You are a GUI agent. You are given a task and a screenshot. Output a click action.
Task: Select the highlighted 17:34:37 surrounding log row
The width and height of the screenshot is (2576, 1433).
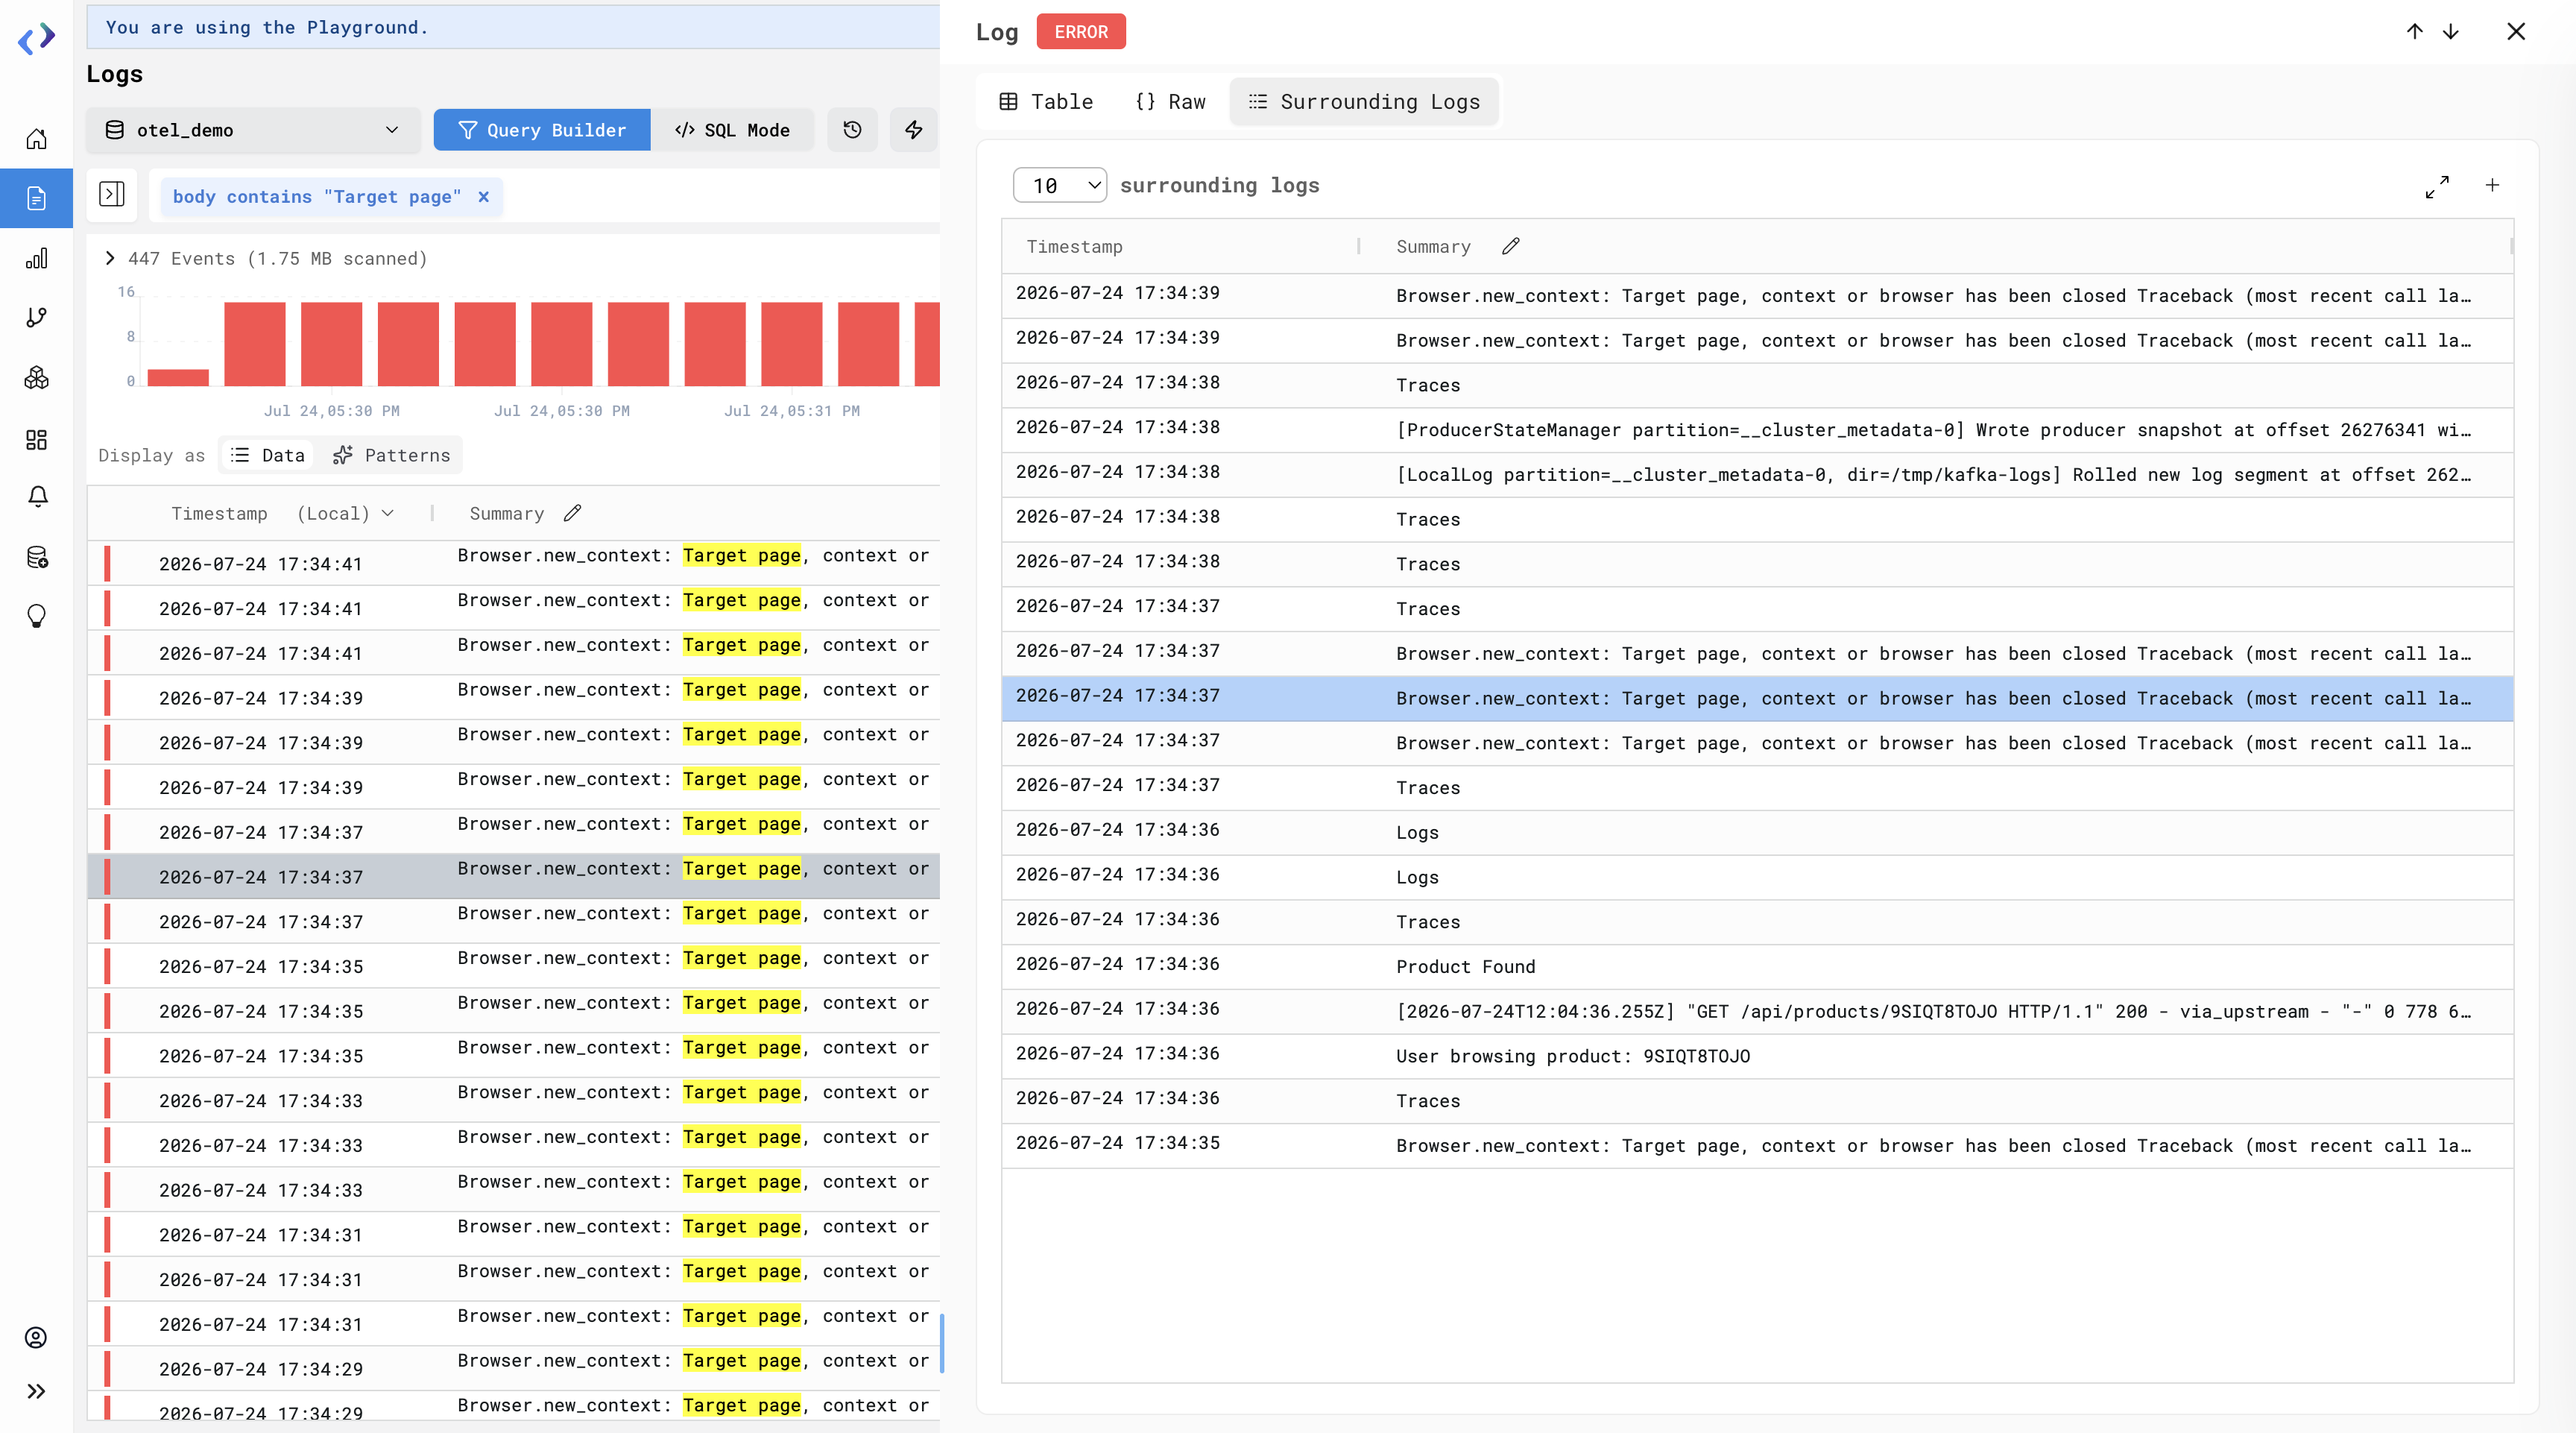click(1757, 698)
